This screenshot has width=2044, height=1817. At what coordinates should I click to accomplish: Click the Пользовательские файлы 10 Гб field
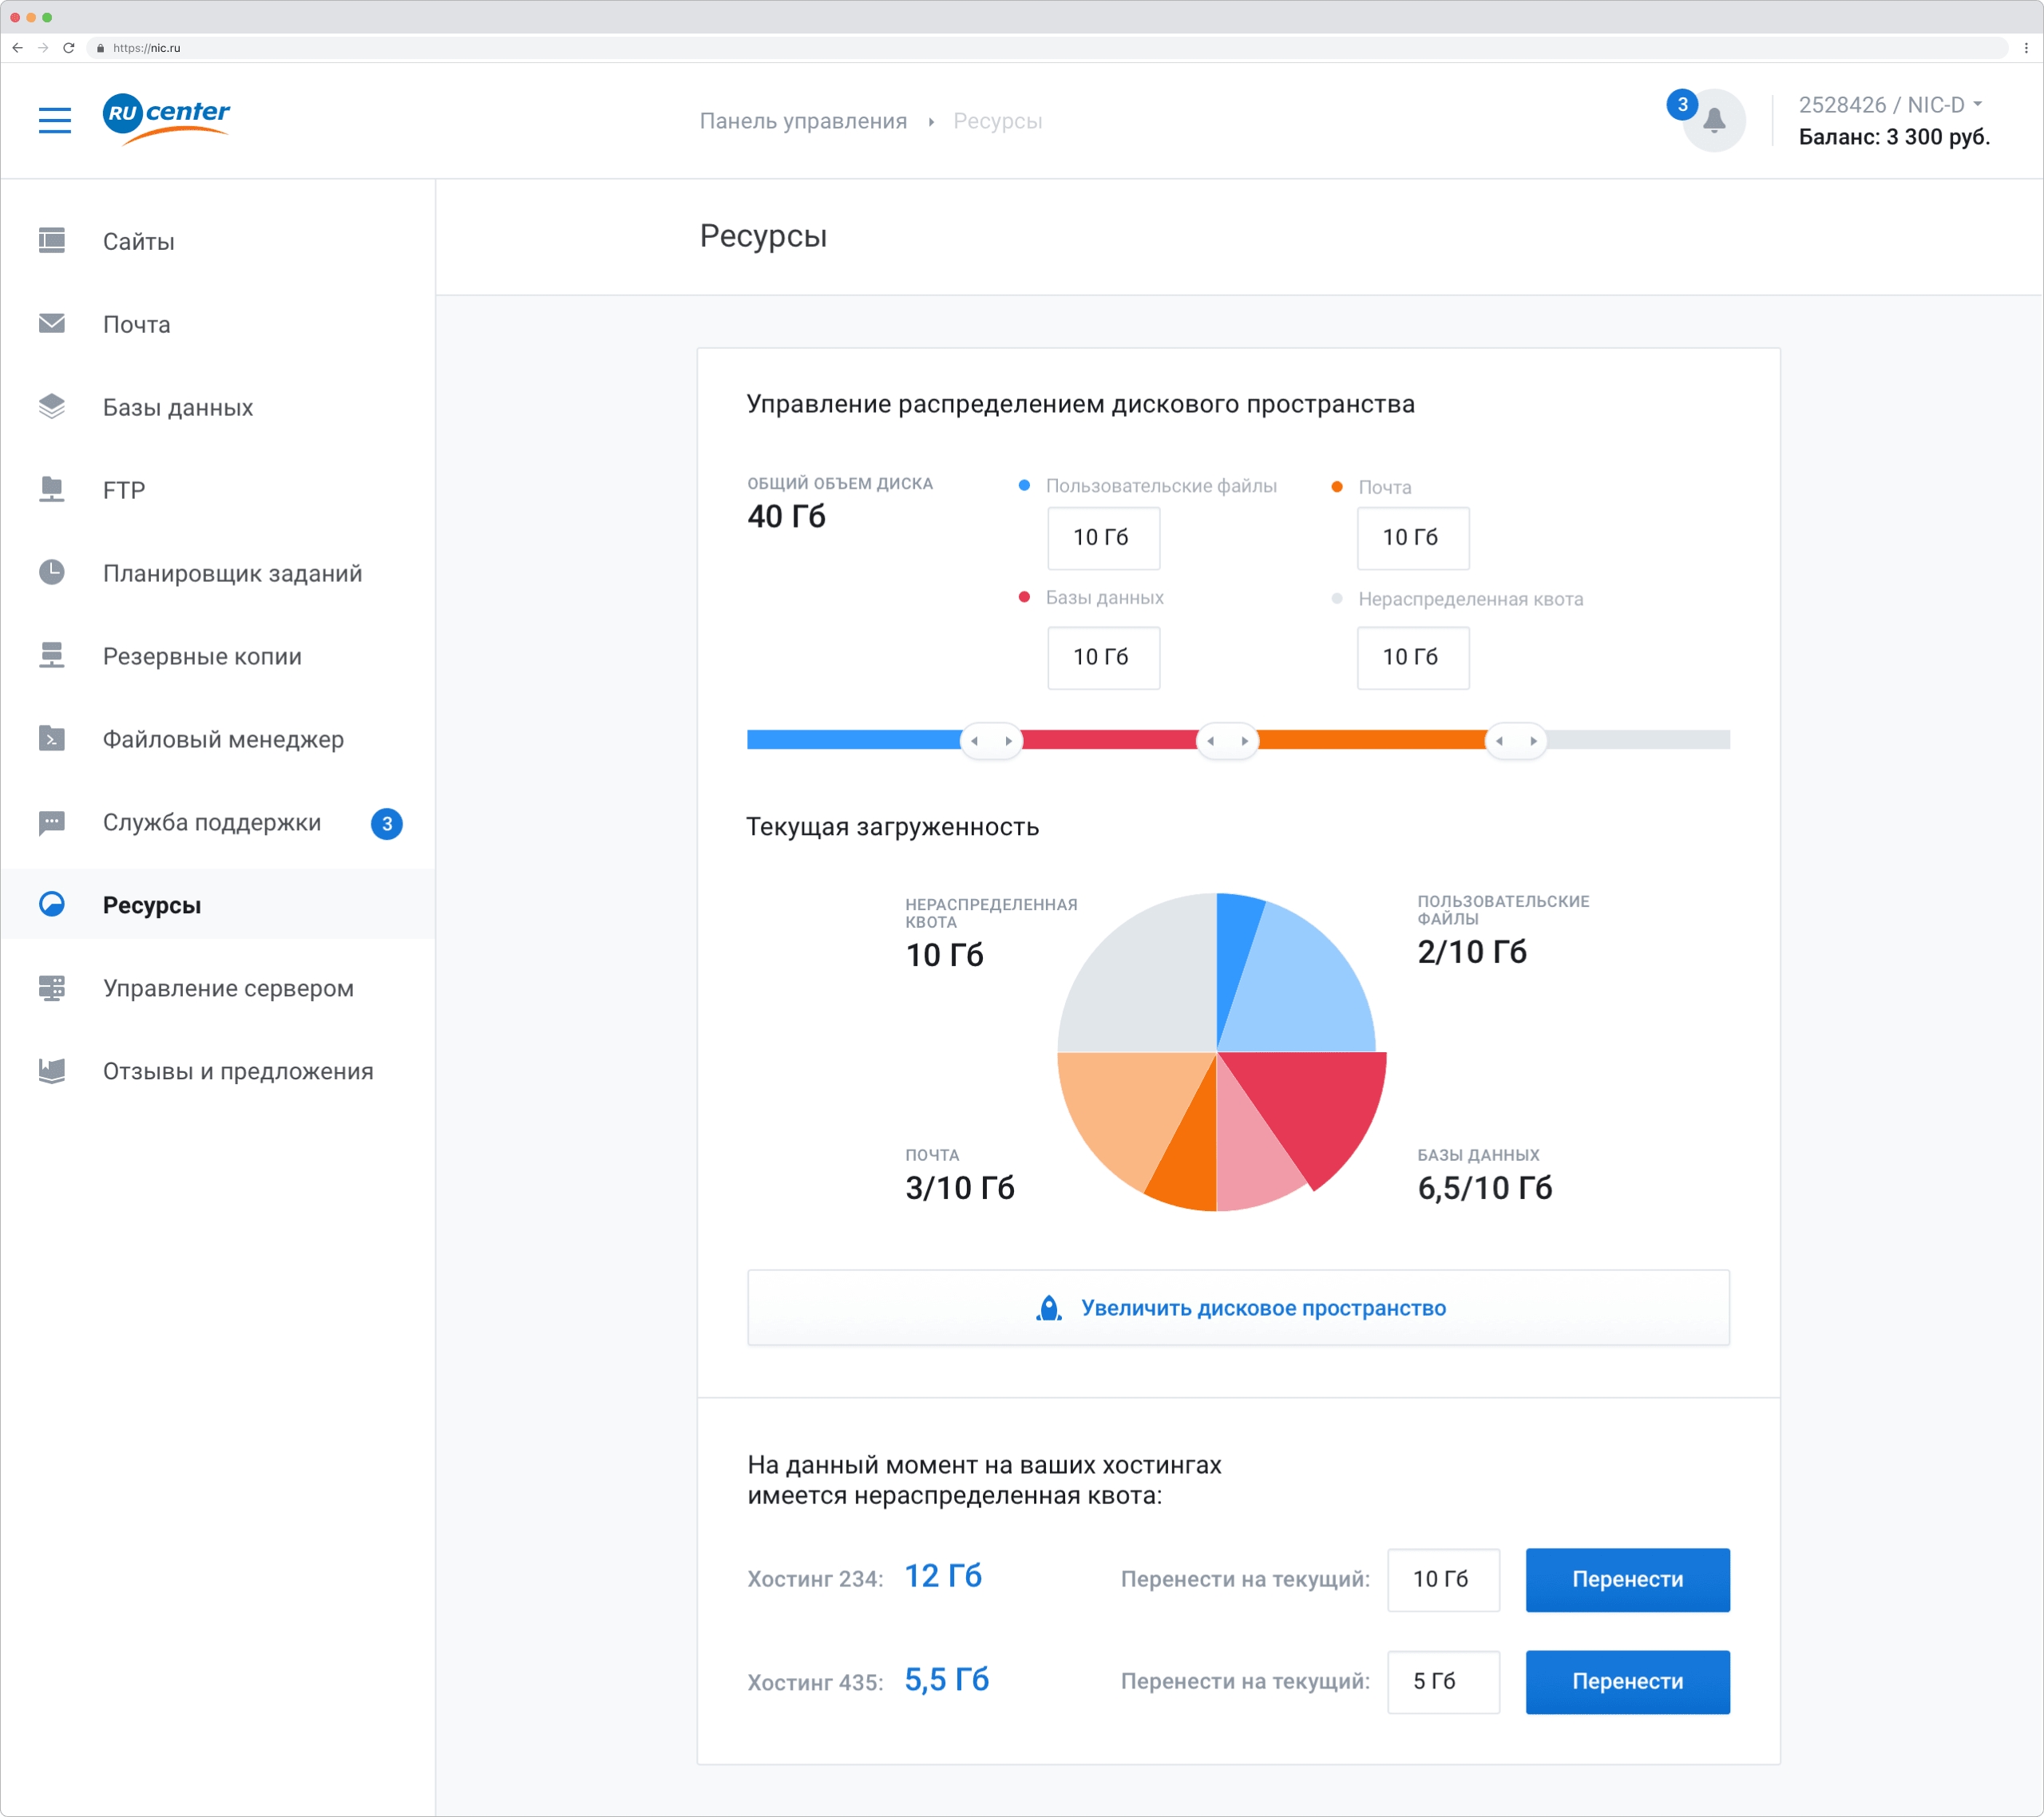pos(1103,538)
